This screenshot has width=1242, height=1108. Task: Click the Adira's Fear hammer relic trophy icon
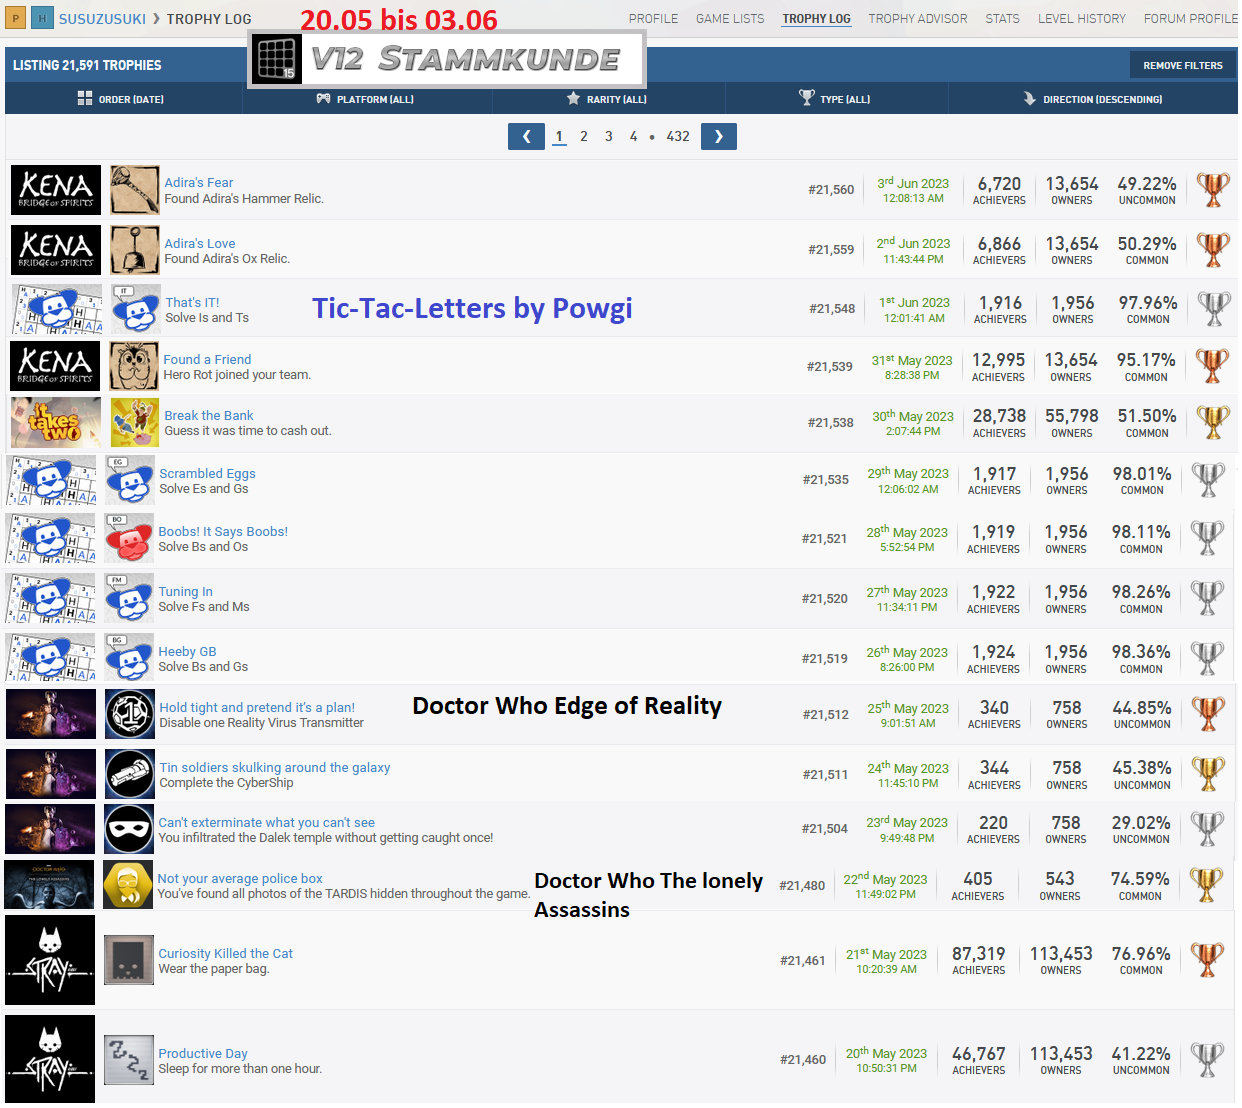(134, 190)
